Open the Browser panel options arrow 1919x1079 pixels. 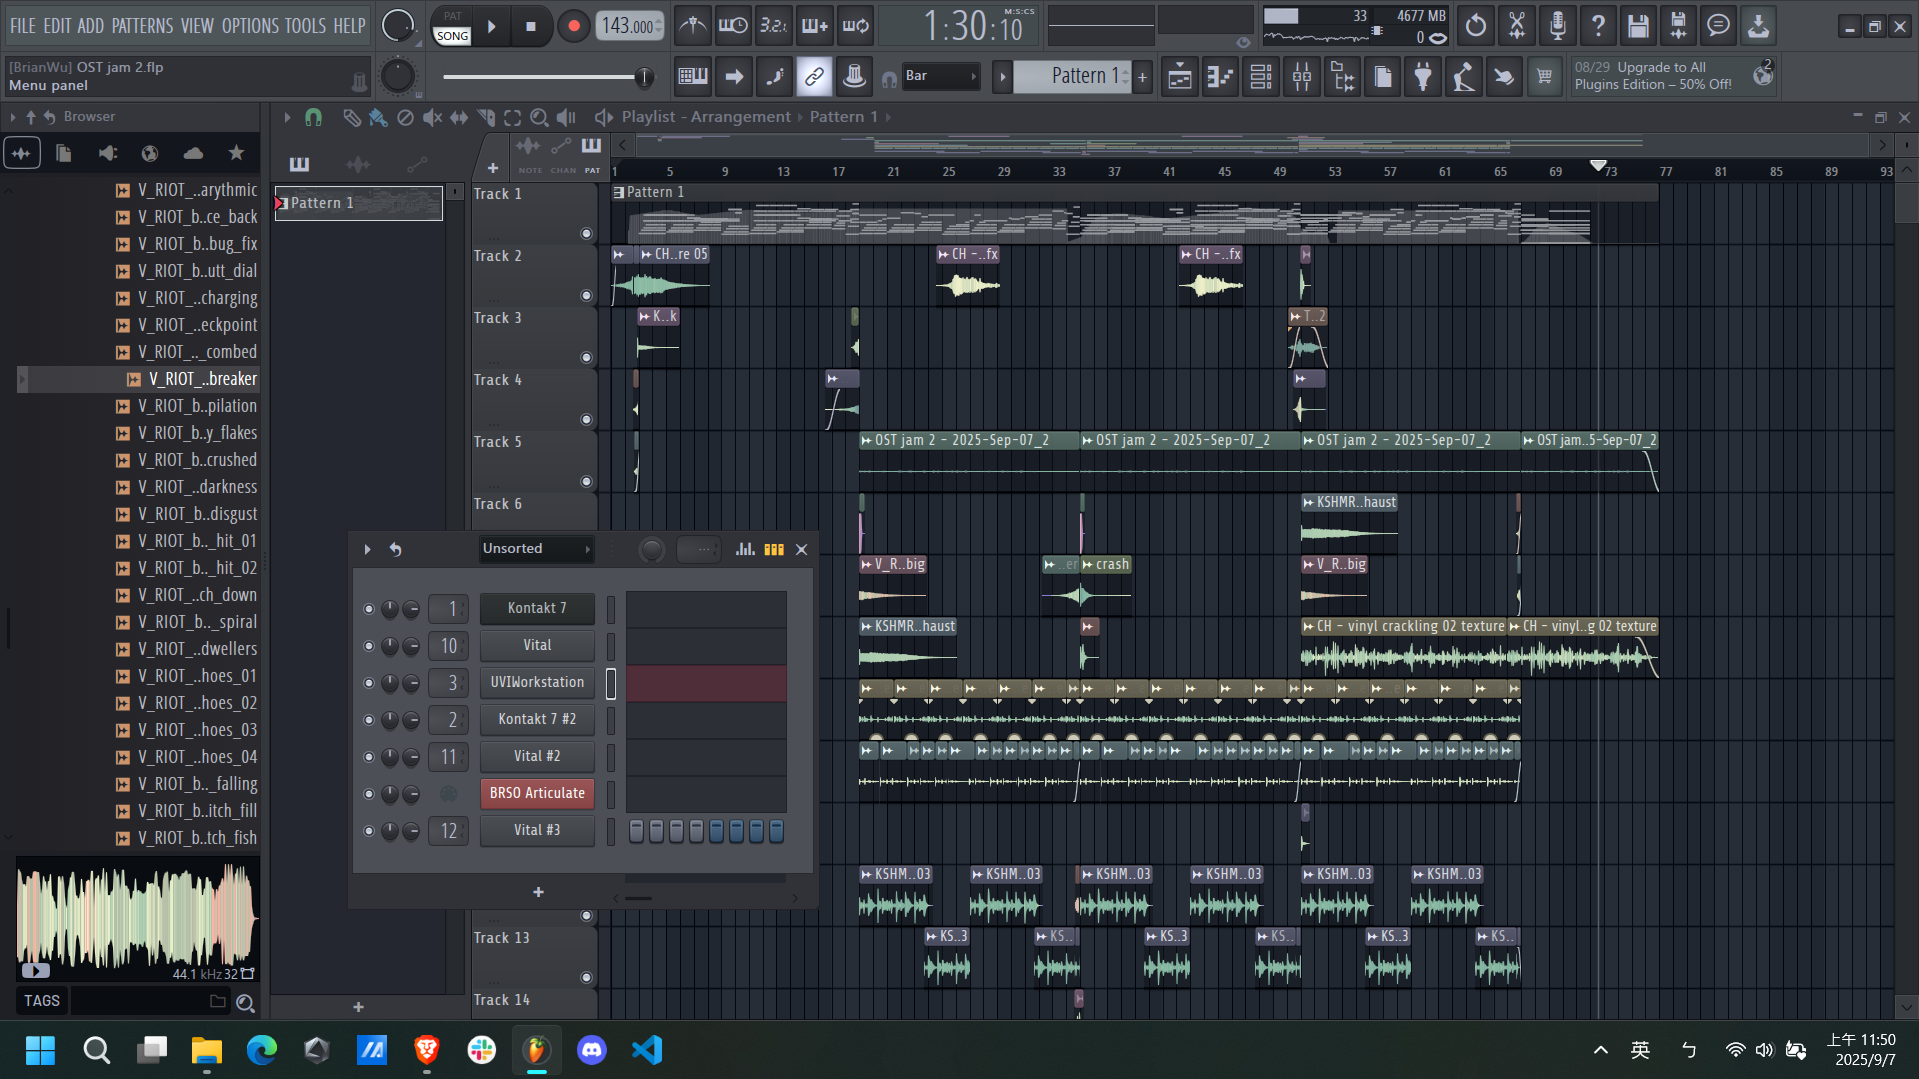[13, 117]
